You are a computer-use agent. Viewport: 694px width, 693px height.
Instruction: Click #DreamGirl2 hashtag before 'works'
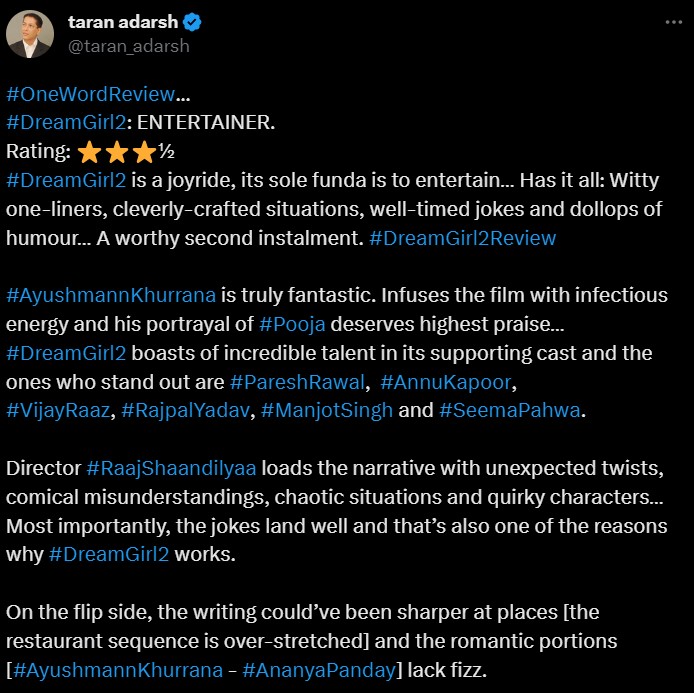[109, 555]
